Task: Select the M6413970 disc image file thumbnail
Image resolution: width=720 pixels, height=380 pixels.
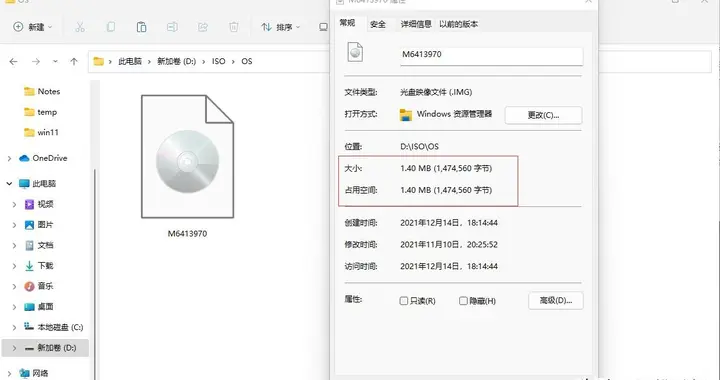Action: [x=187, y=156]
